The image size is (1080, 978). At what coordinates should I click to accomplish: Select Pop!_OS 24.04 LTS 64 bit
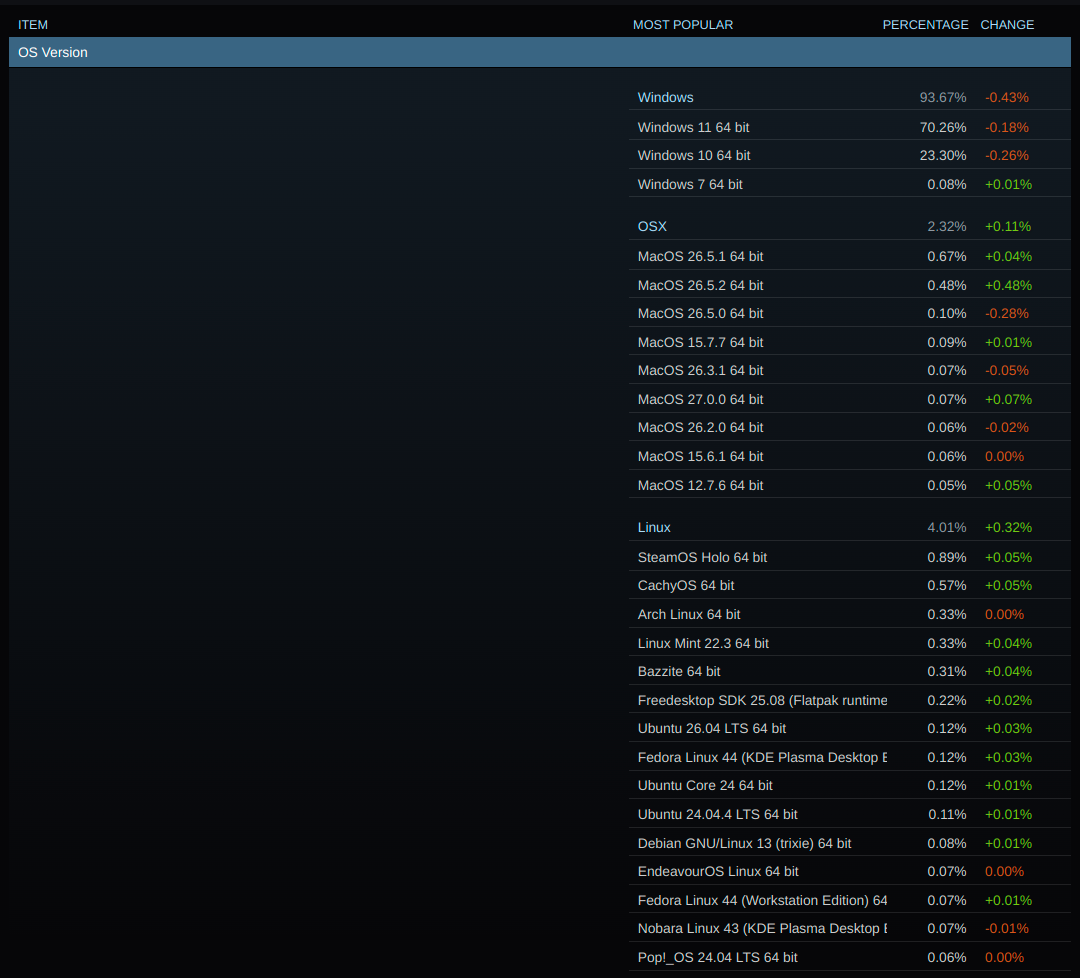click(849, 958)
